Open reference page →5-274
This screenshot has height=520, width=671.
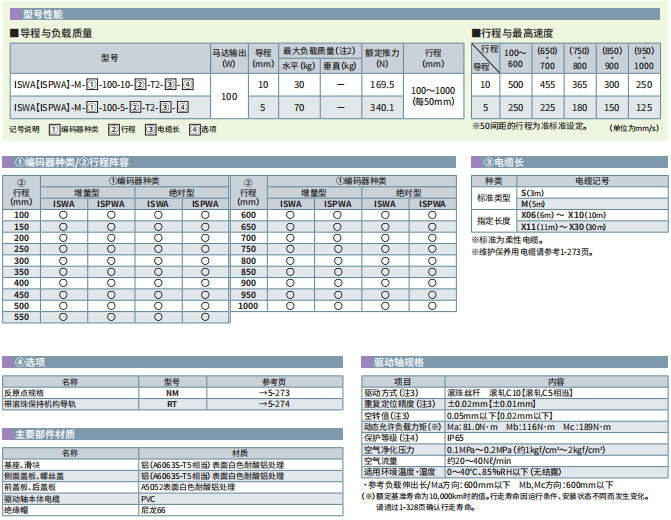274,404
